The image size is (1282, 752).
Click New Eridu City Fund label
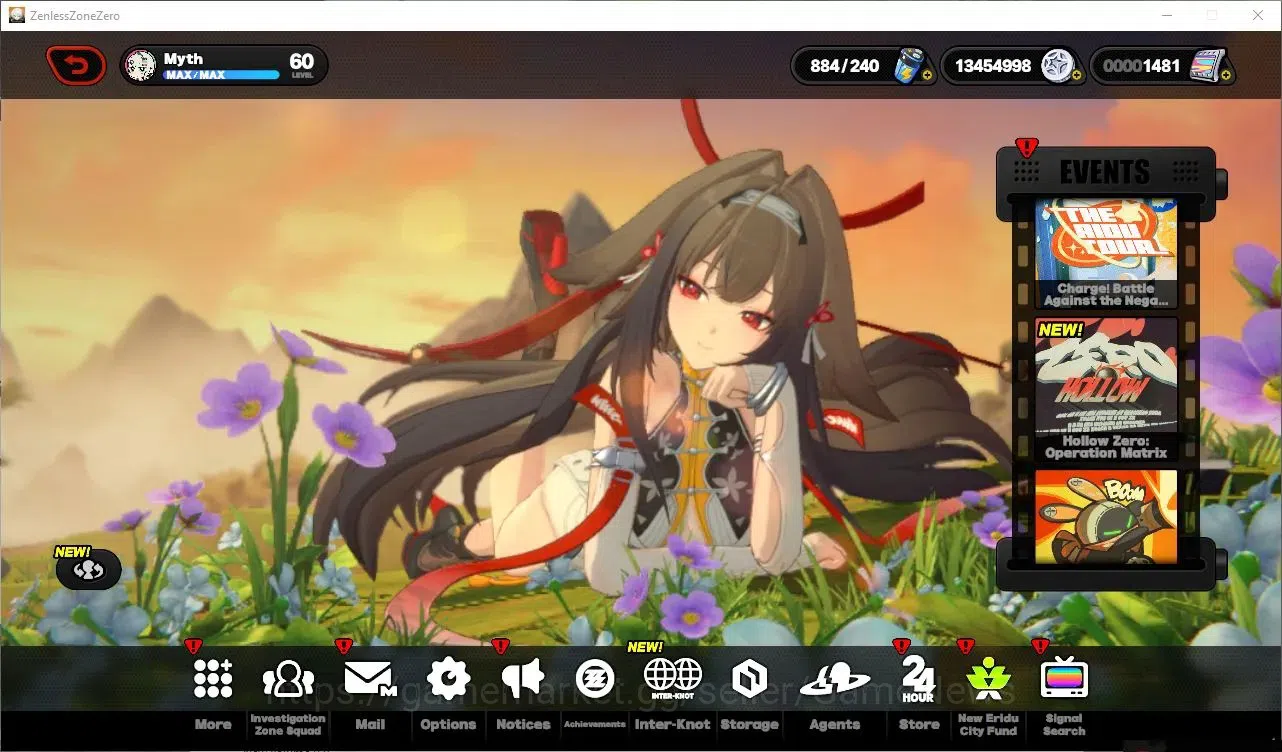(986, 725)
